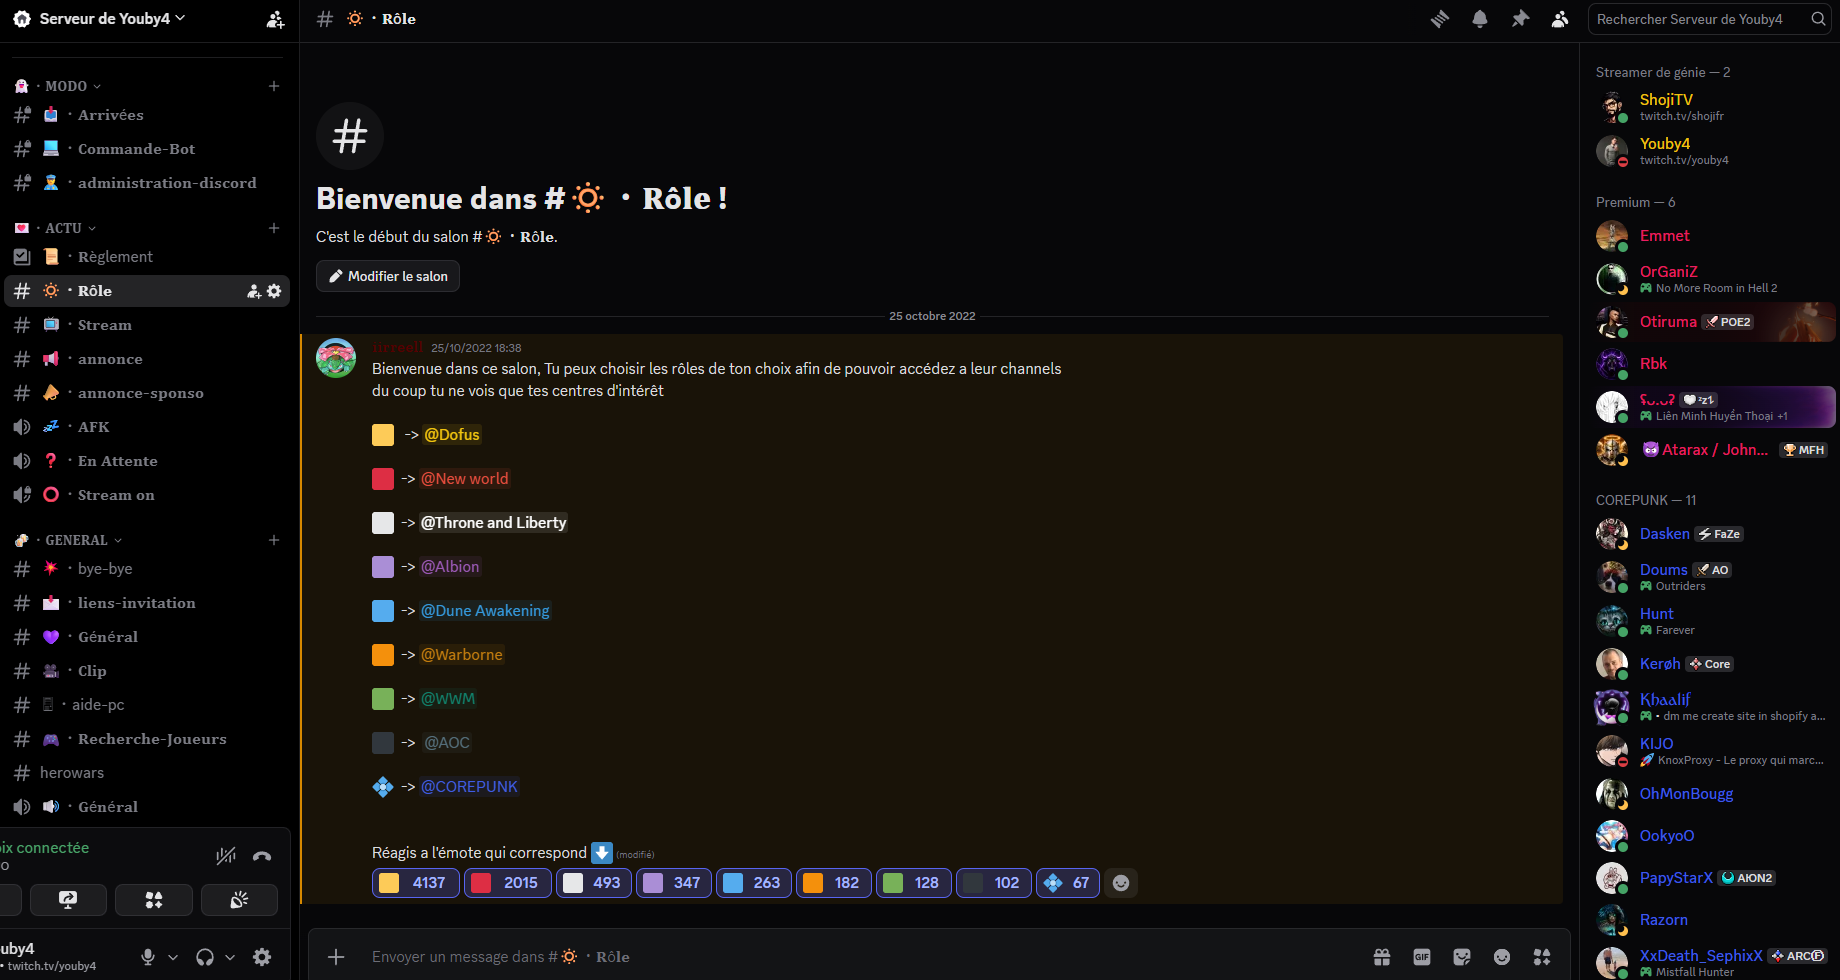Open settings gear on Rôle channel row
This screenshot has height=980, width=1840.
pyautogui.click(x=274, y=291)
